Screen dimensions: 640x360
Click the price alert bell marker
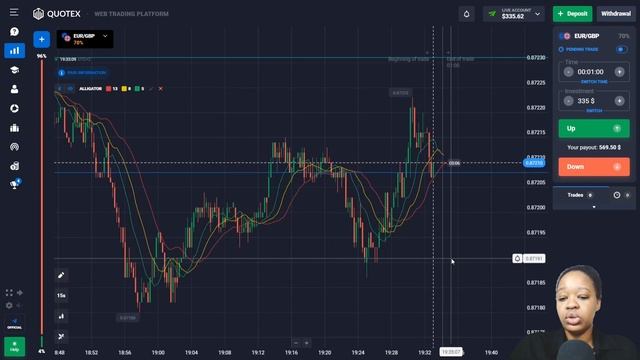point(517,258)
